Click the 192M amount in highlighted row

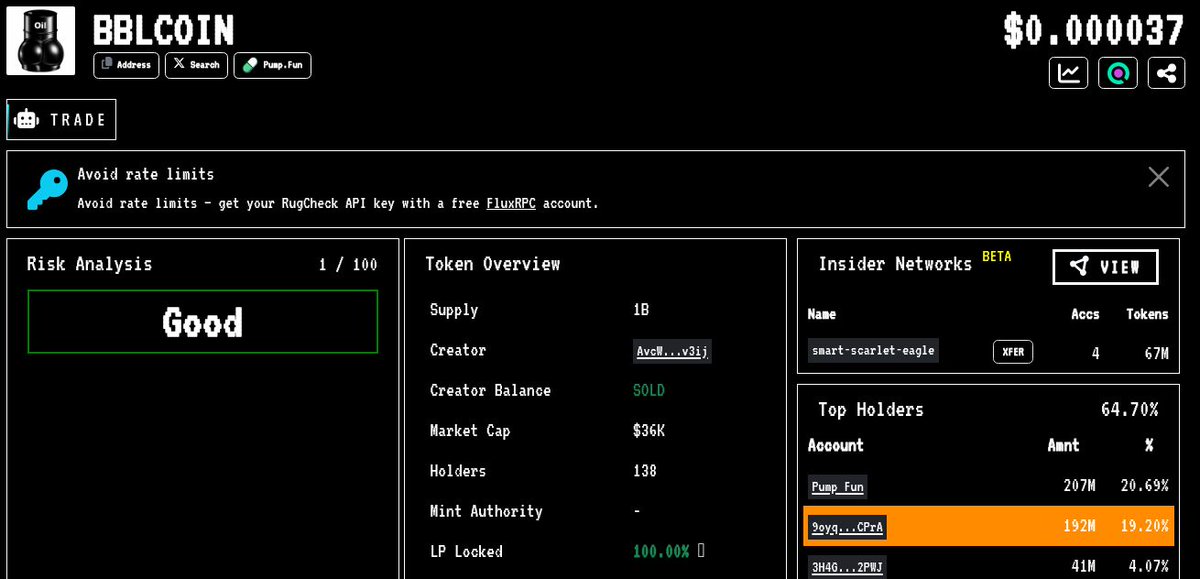[x=1079, y=526]
